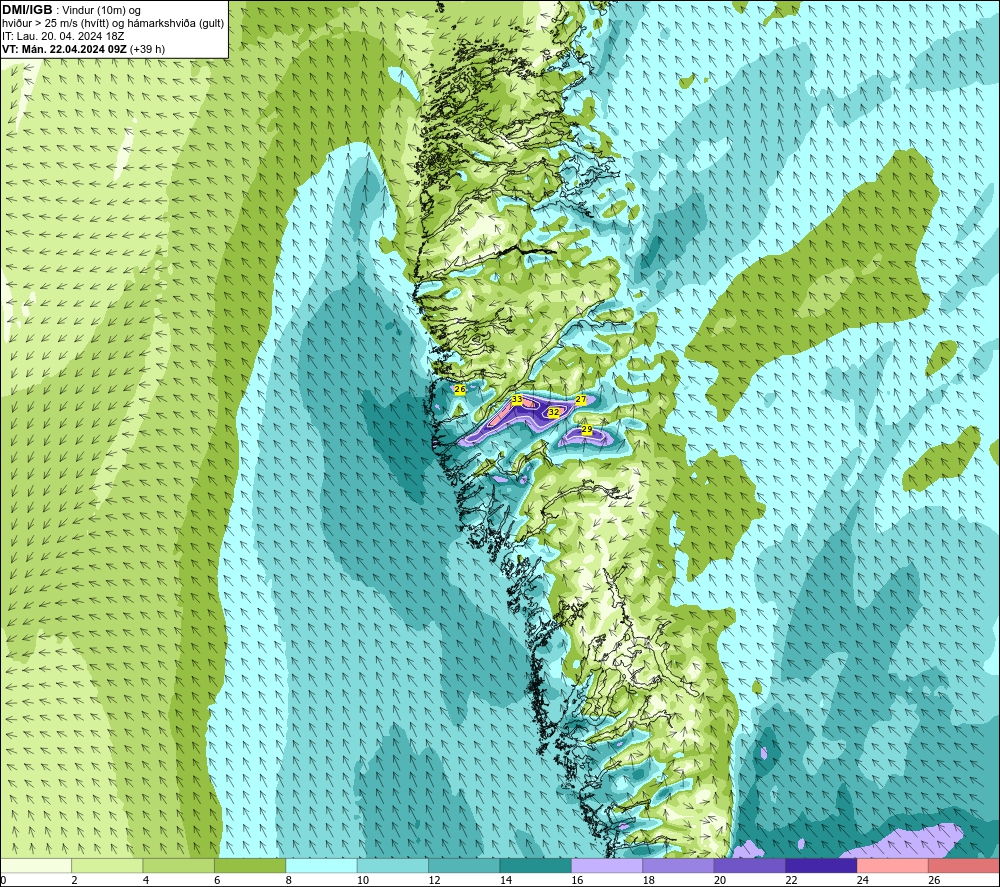The height and width of the screenshot is (887, 1000).
Task: Pick the 10–12 m/s turquoise scale swatch
Action: pos(393,865)
